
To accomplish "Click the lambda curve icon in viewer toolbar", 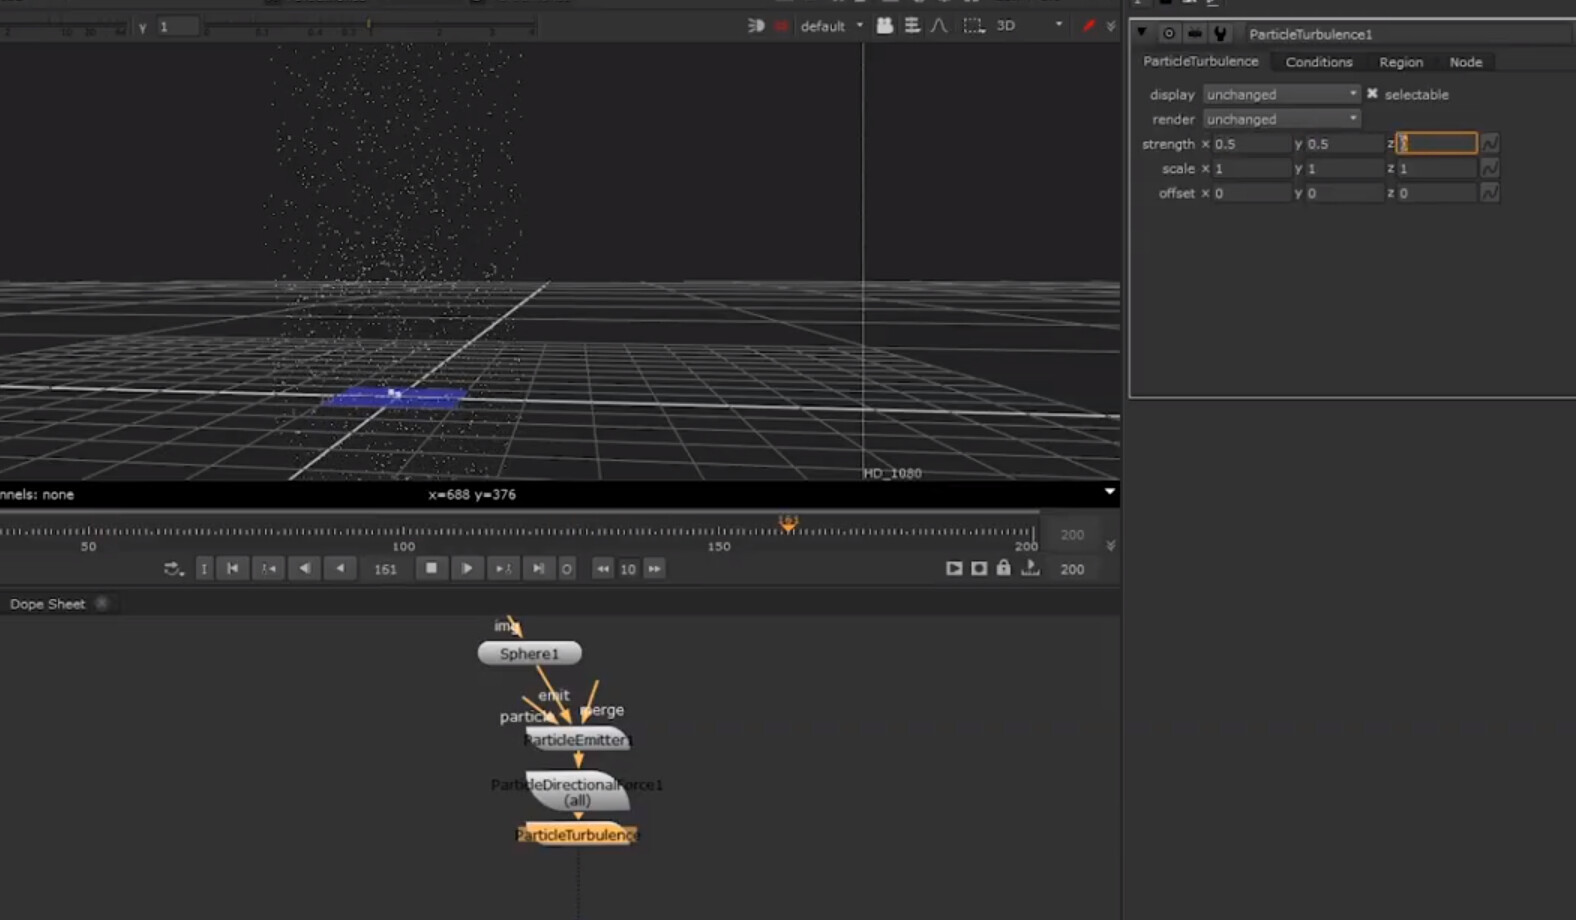I will (939, 25).
